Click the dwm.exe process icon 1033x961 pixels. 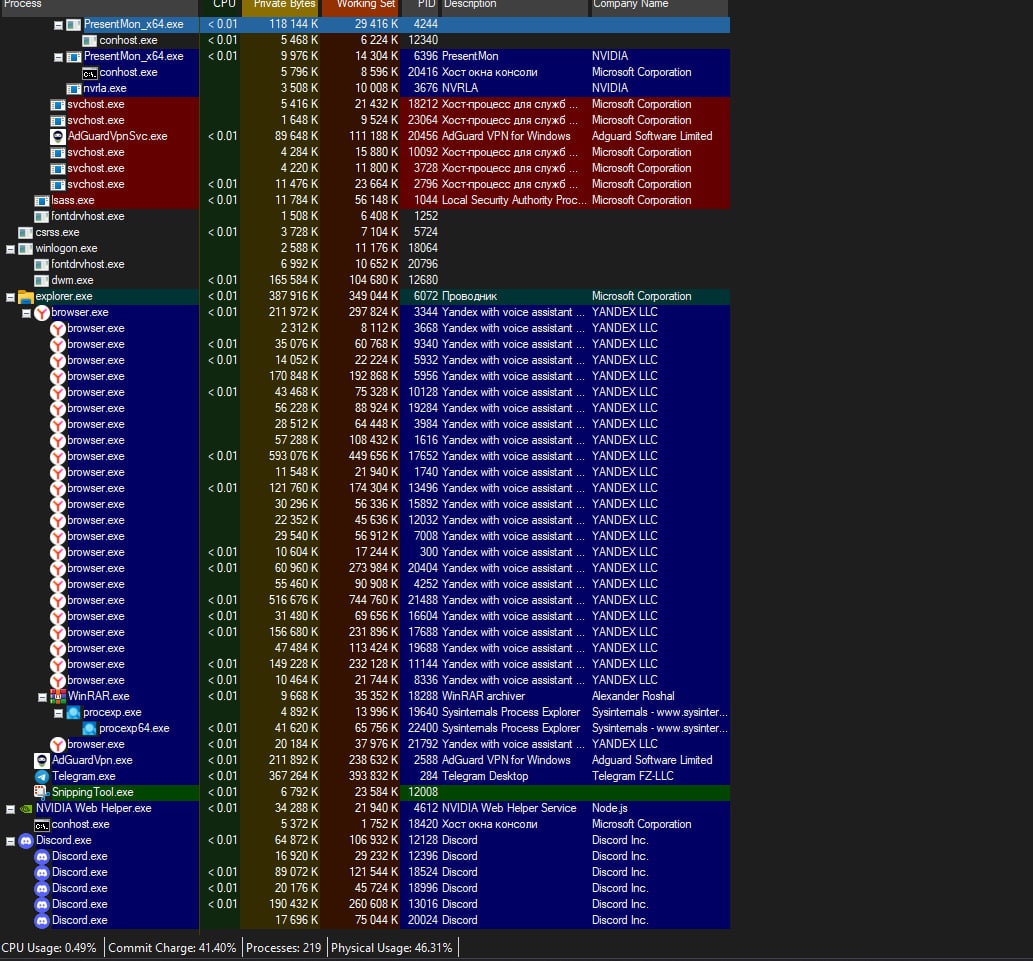pos(42,280)
